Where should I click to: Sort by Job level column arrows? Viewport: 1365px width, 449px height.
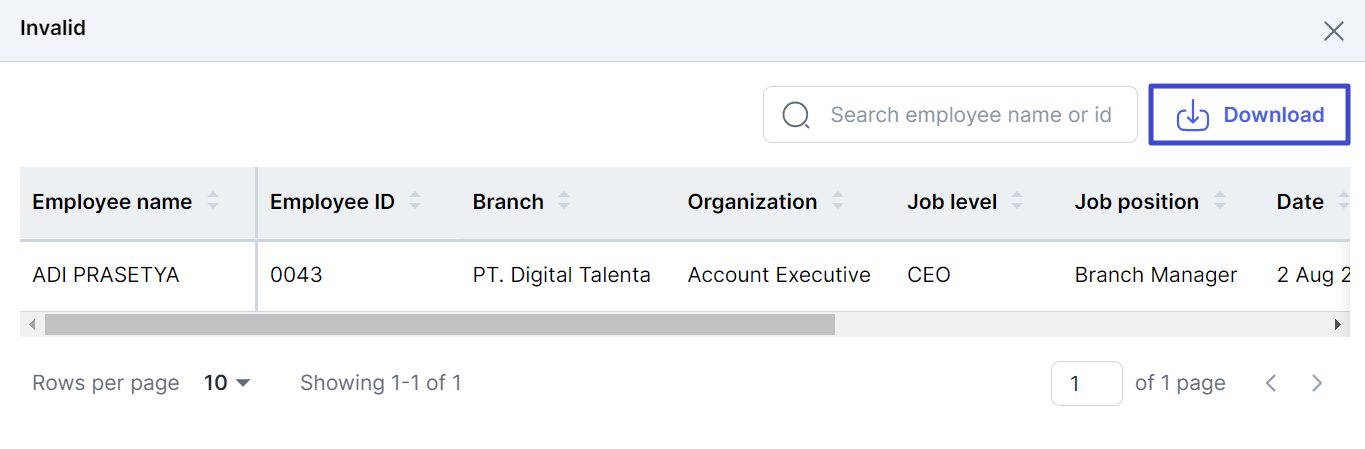tap(1017, 202)
